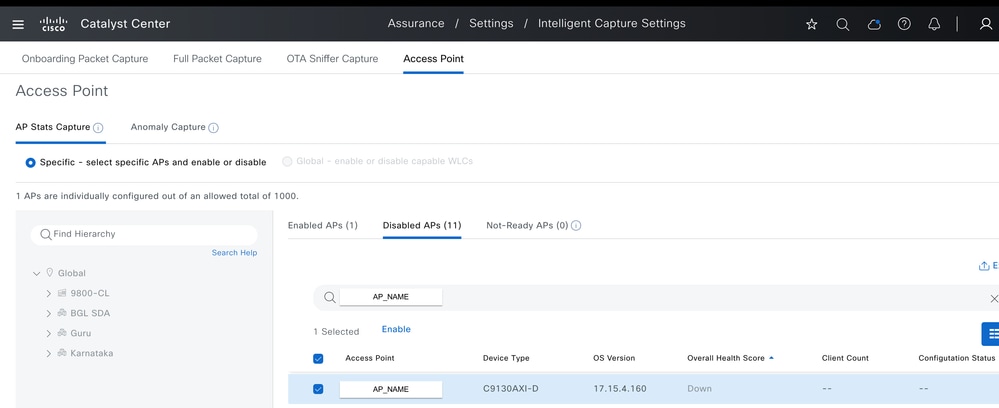Go to Settings breadcrumb
This screenshot has height=408, width=999.
point(491,24)
